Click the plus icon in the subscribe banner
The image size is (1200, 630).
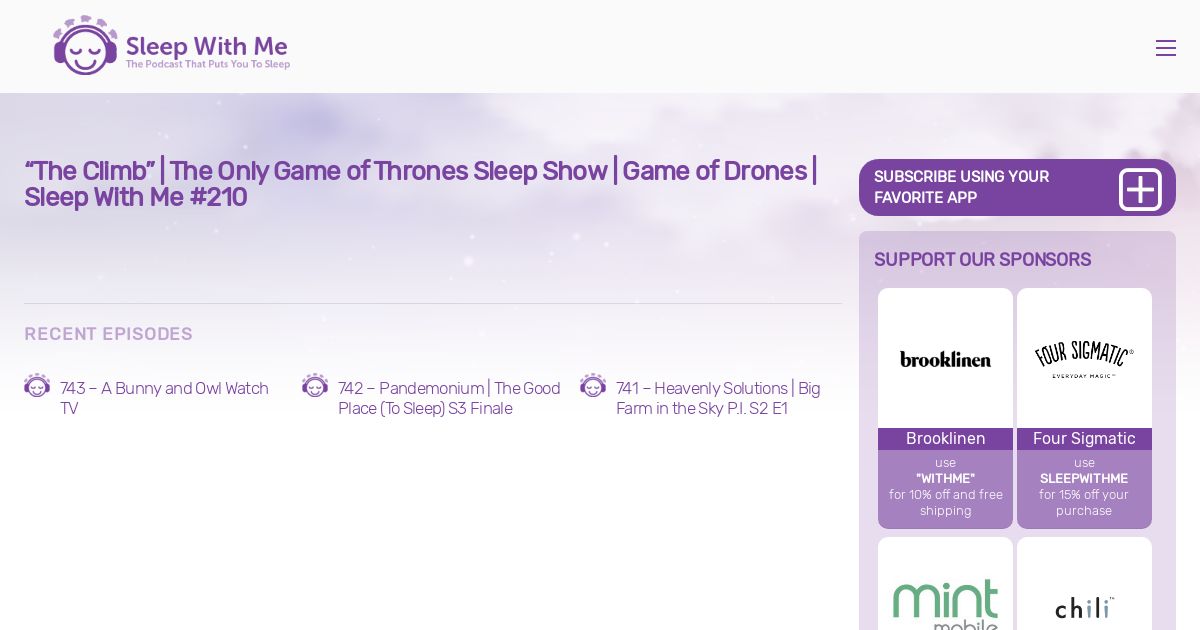1139,189
